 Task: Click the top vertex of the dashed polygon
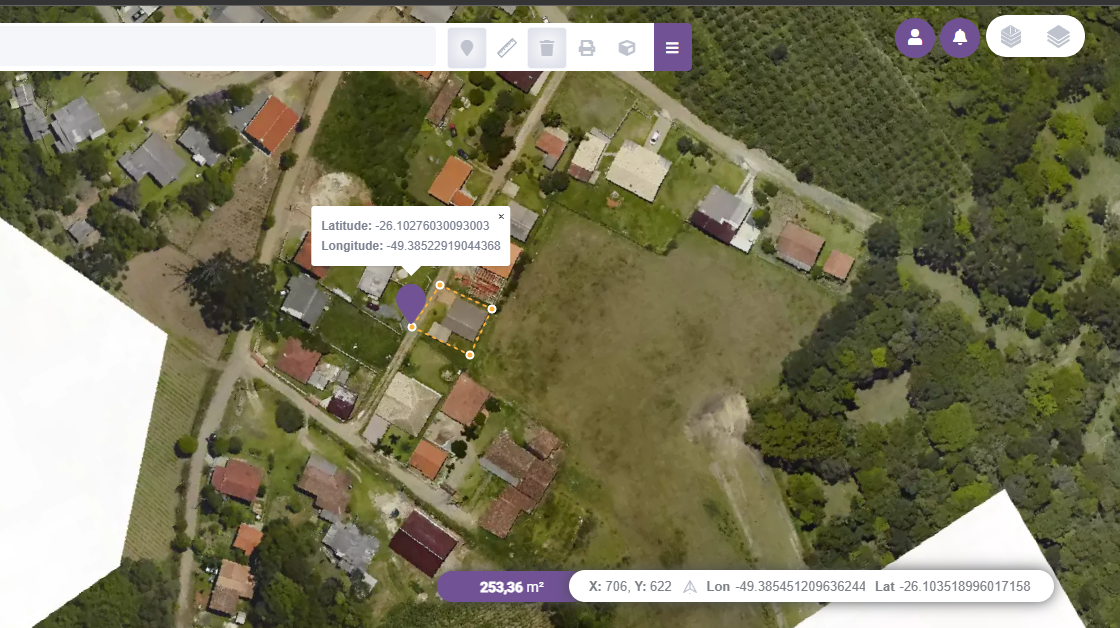pos(440,285)
